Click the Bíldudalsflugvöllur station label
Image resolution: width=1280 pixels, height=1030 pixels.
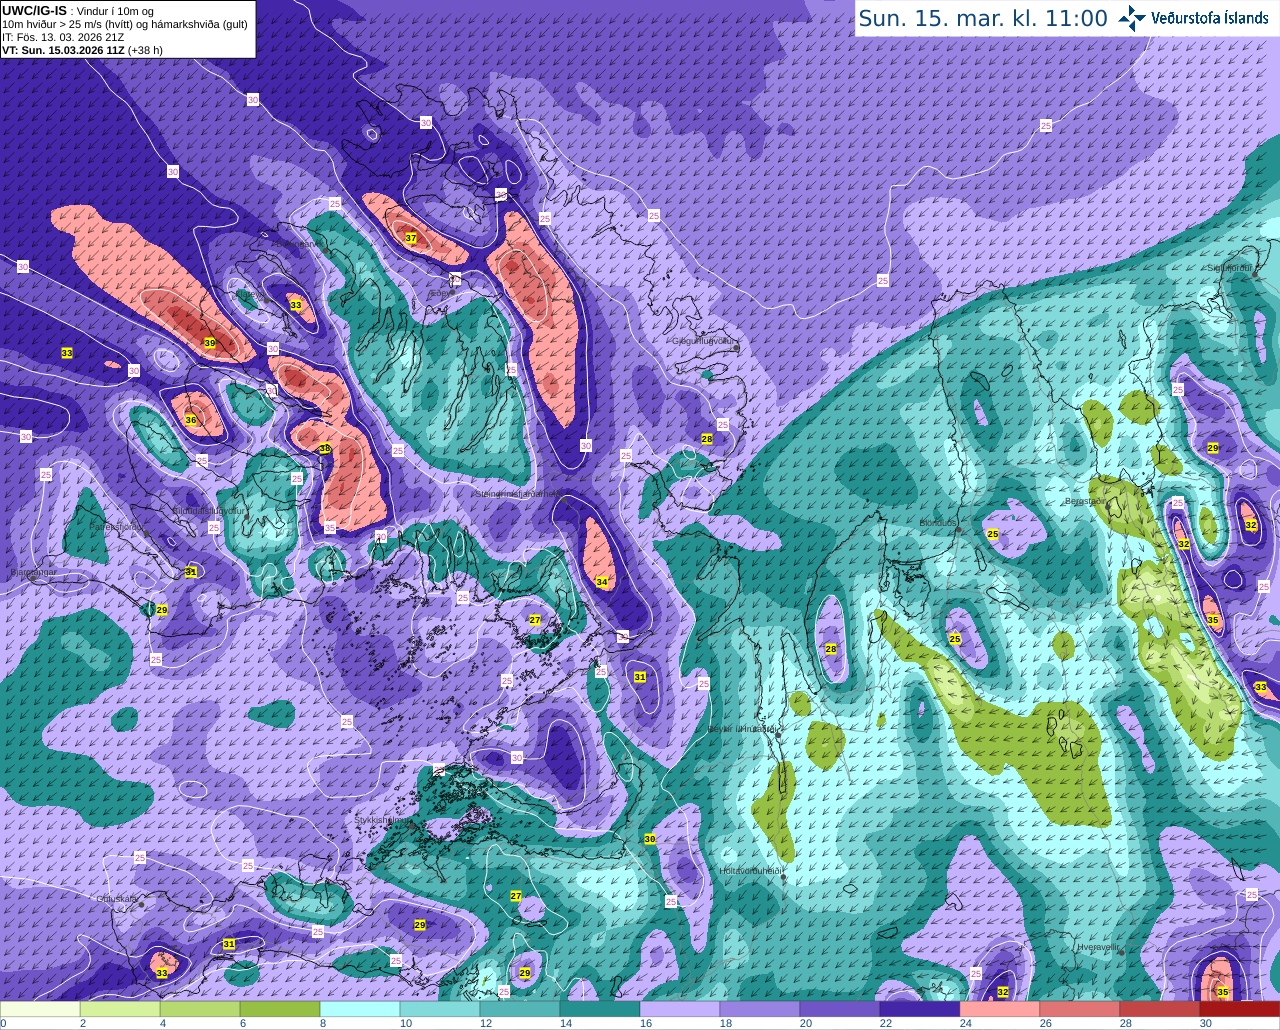coord(209,510)
